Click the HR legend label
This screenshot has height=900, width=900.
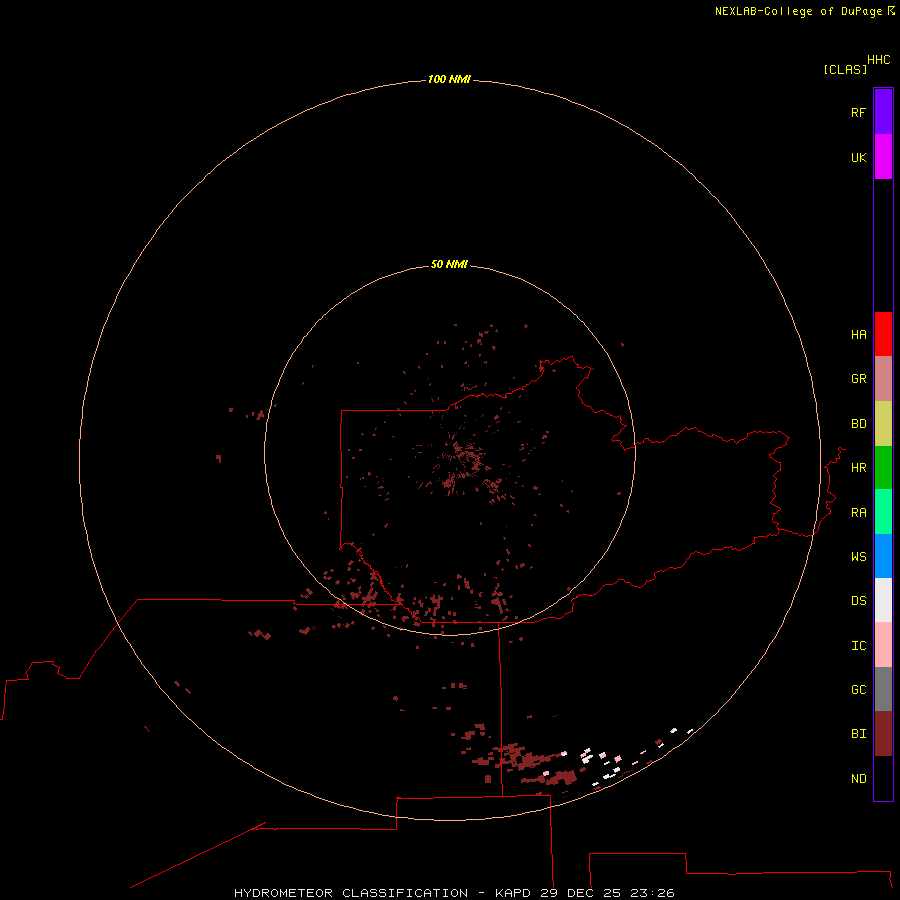(x=858, y=468)
